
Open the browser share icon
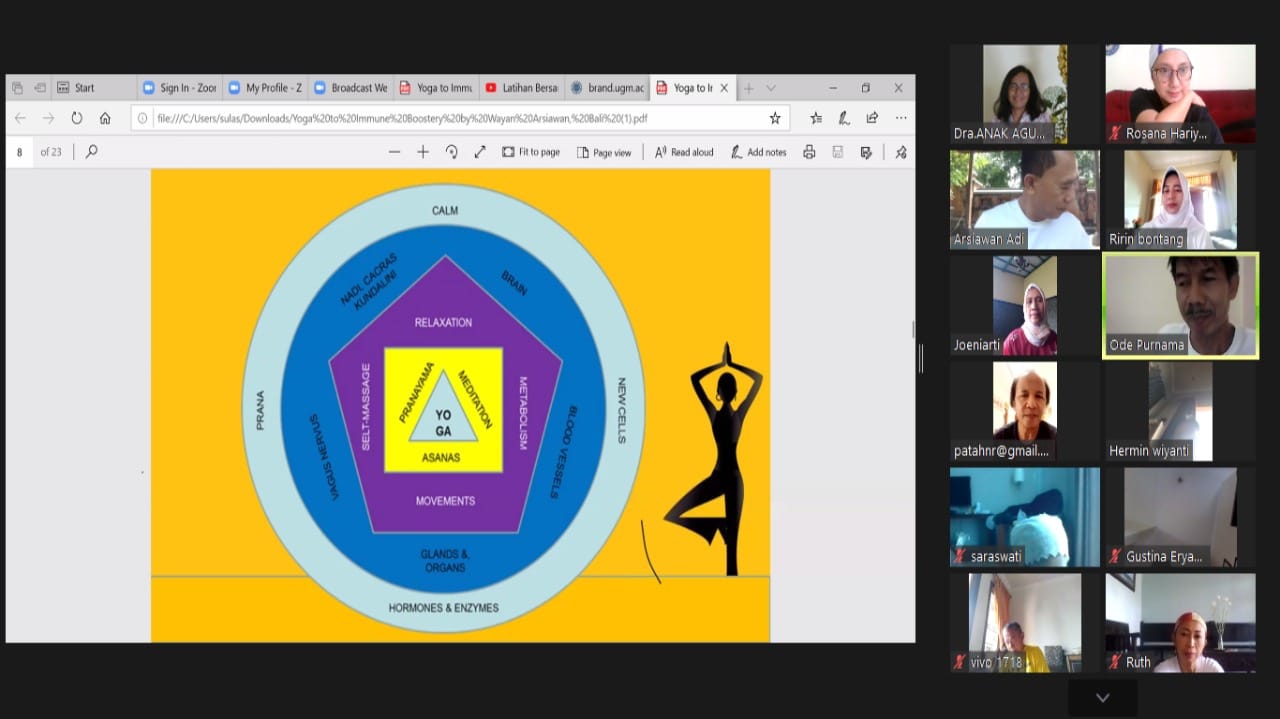872,118
